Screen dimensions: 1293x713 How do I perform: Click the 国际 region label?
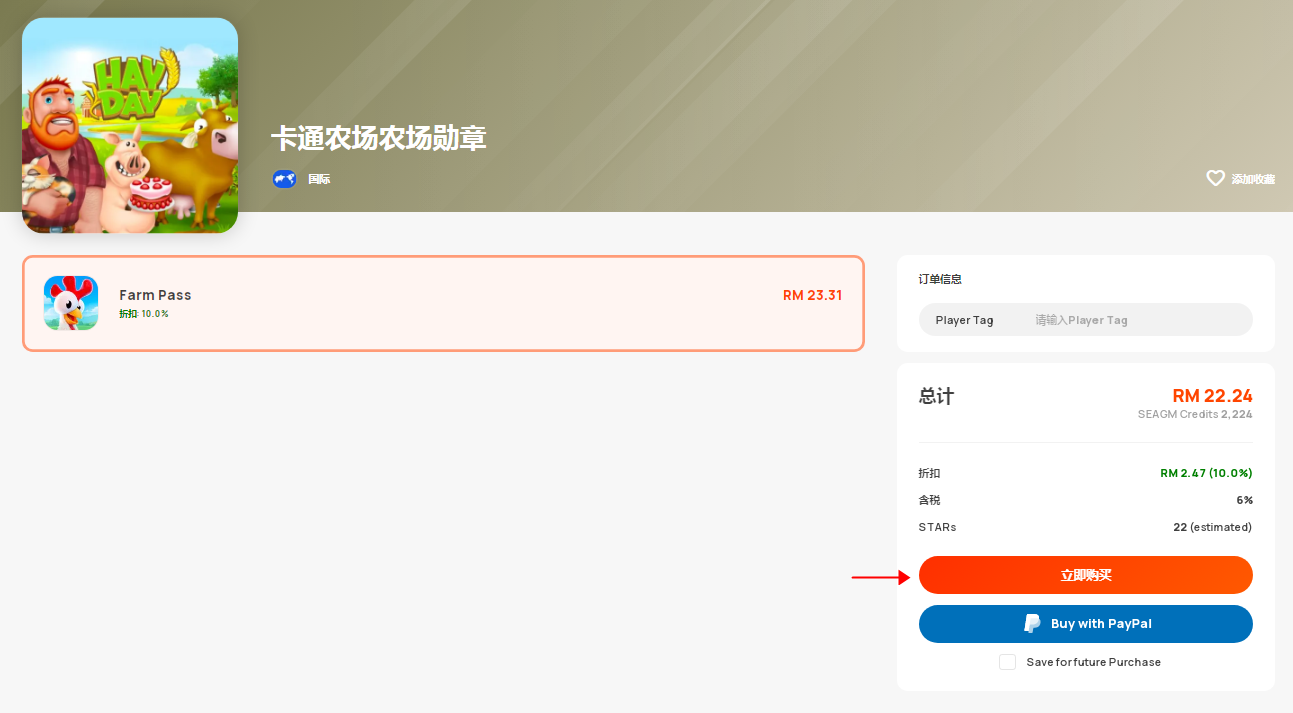pyautogui.click(x=319, y=179)
